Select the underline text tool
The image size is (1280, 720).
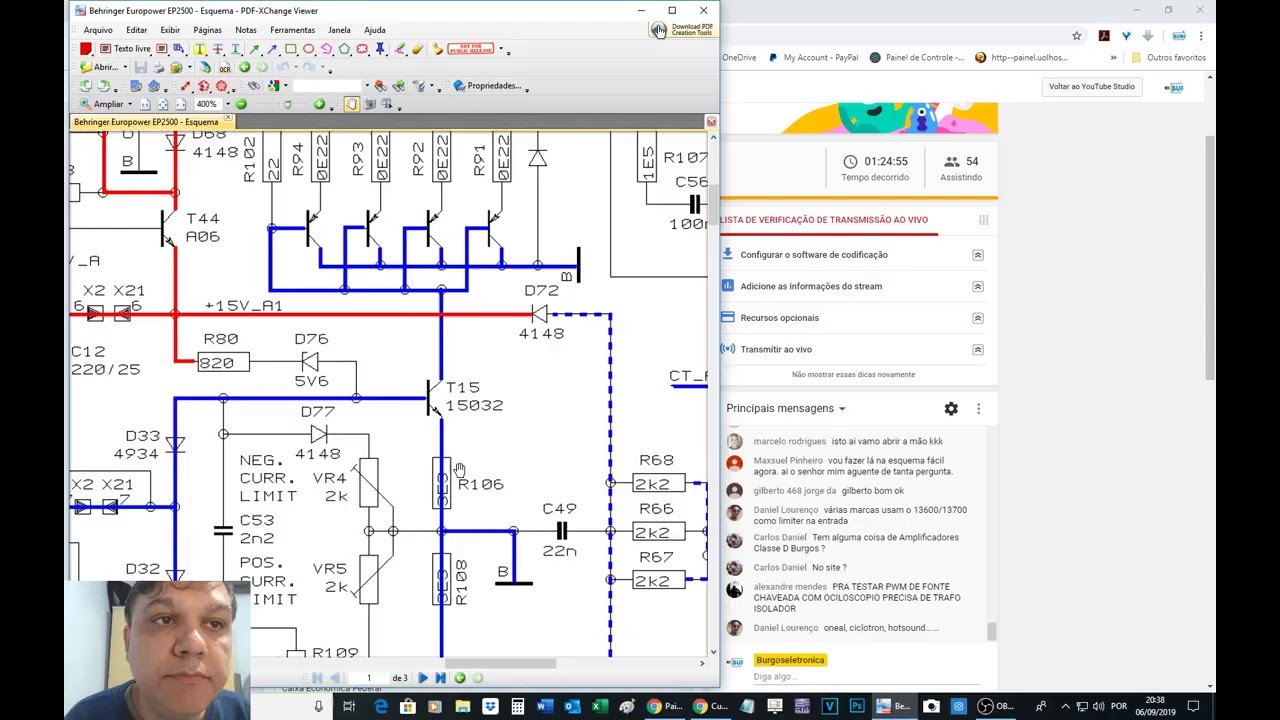click(236, 49)
